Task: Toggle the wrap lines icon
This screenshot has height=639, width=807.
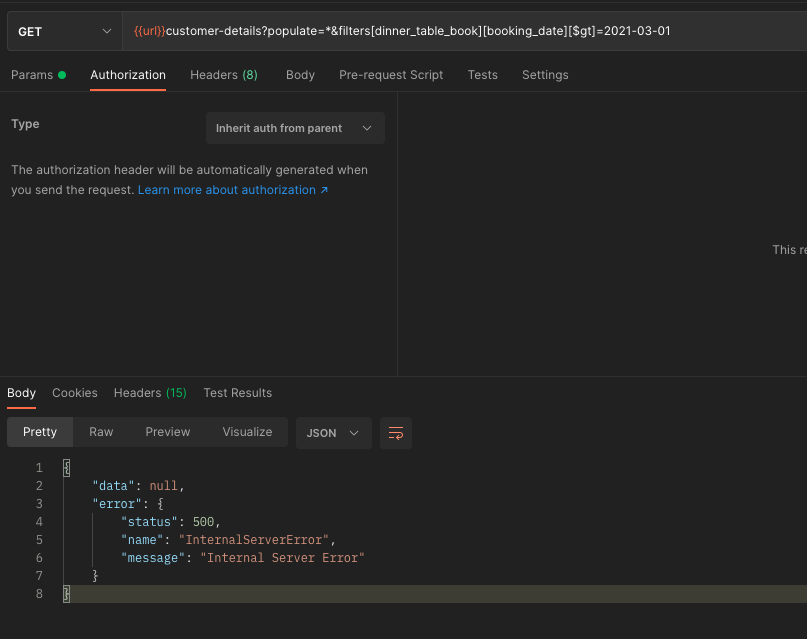Action: [396, 433]
